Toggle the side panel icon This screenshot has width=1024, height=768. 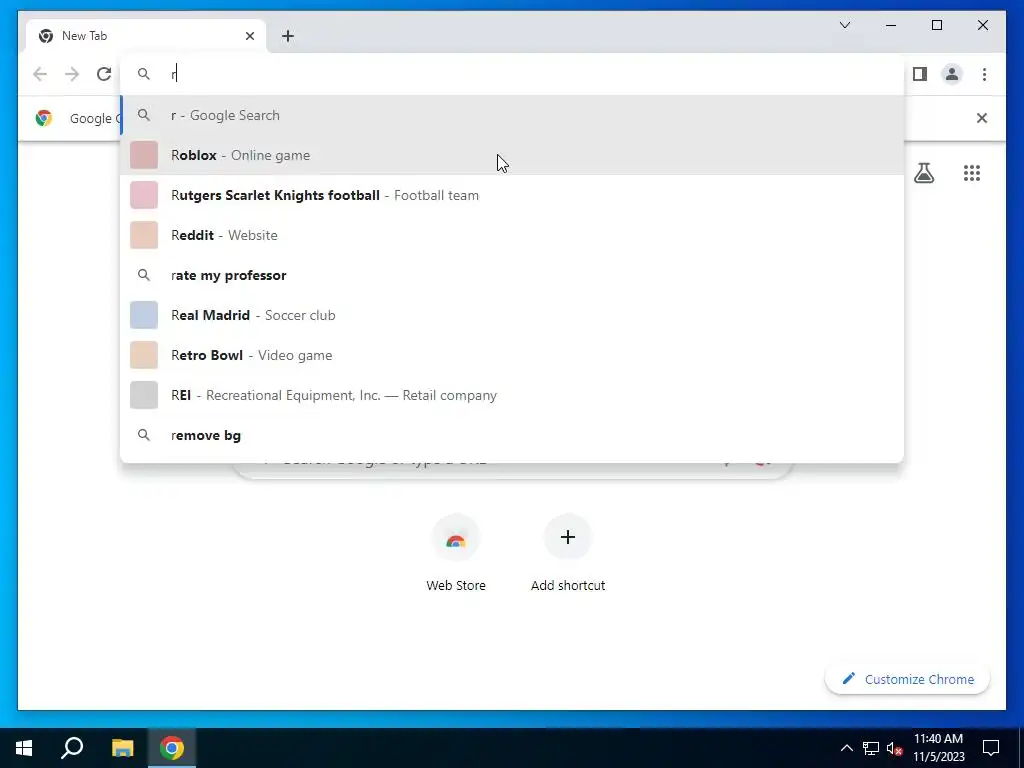click(920, 74)
